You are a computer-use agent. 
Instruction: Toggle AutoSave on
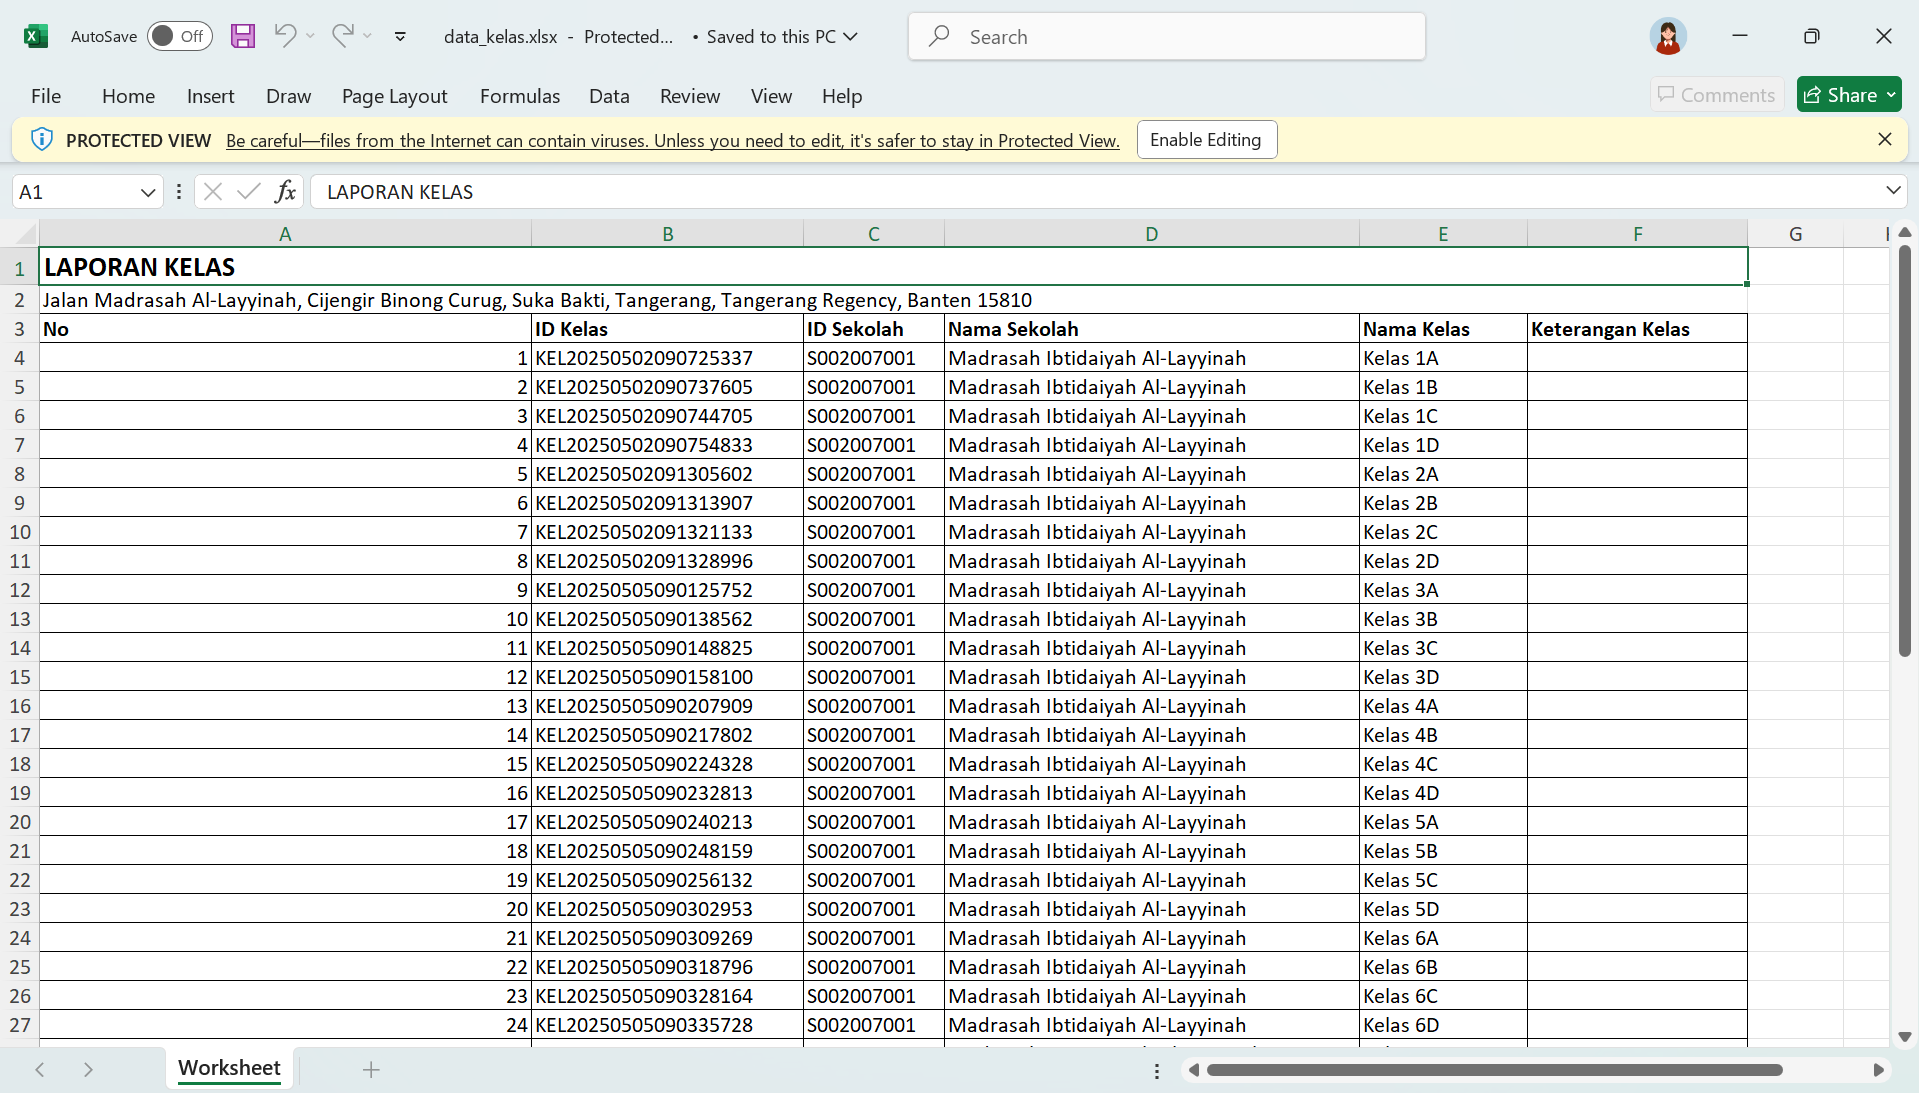[178, 36]
